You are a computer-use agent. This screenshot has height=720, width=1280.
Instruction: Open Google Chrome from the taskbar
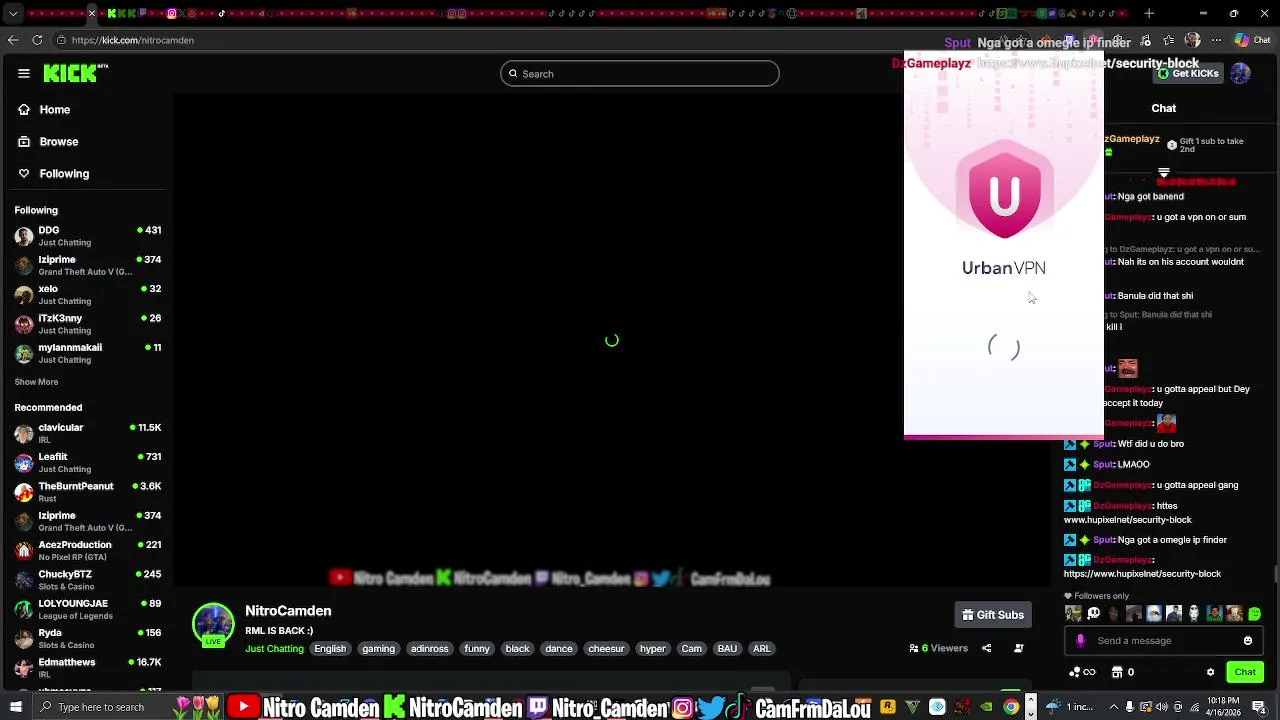[x=1011, y=707]
